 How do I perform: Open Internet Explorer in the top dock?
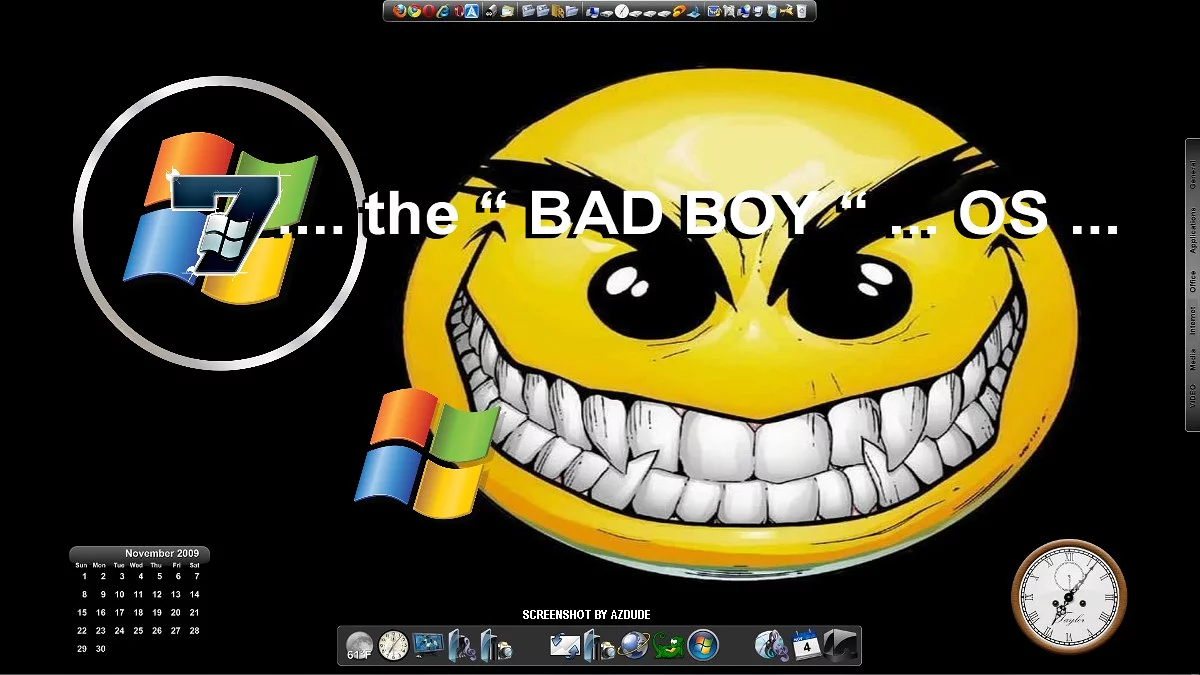point(443,12)
